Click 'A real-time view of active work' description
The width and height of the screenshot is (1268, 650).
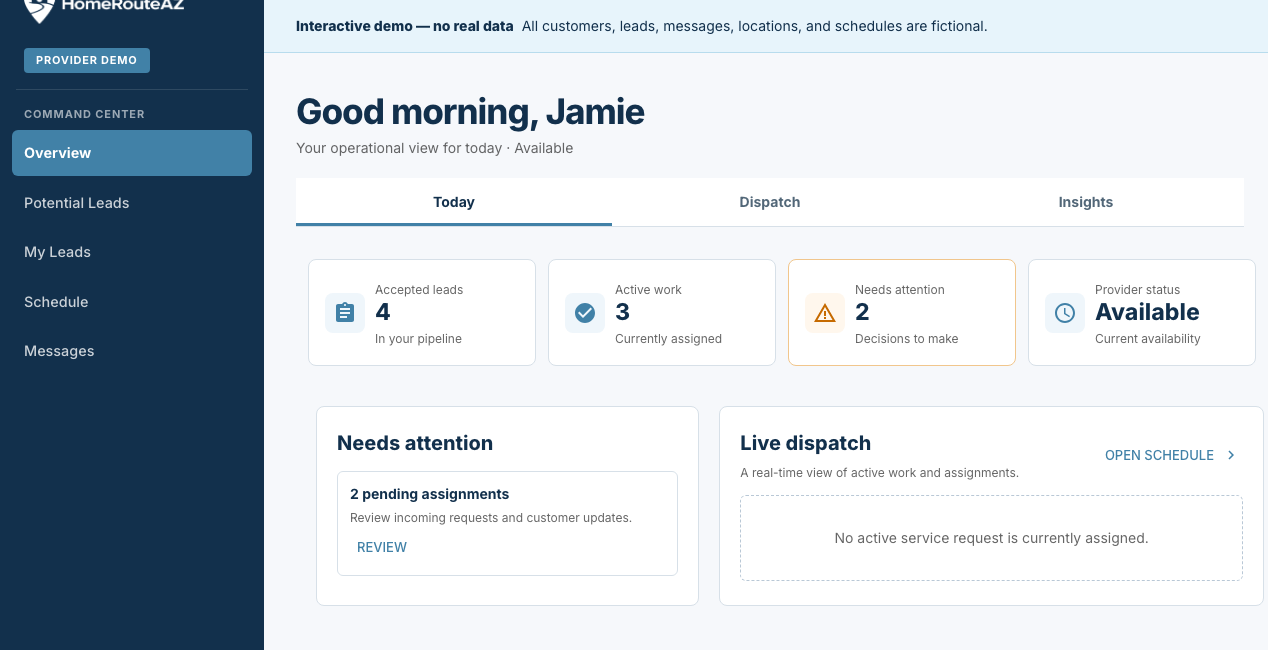(879, 473)
